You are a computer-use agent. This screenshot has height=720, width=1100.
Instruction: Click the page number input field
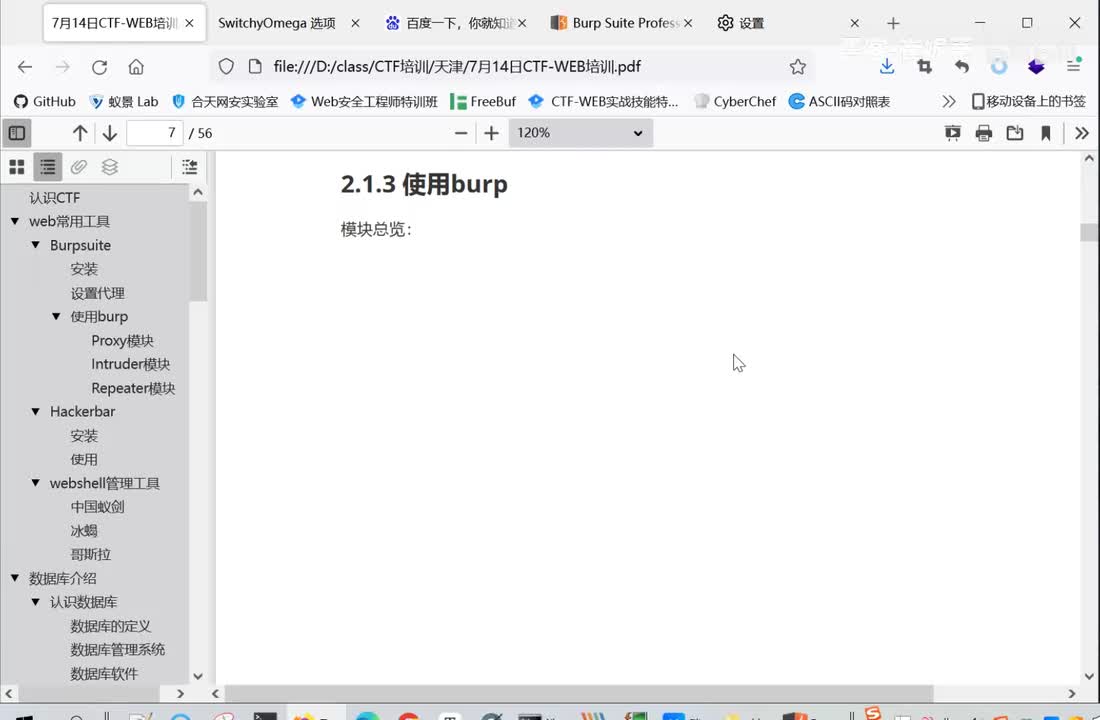click(154, 133)
